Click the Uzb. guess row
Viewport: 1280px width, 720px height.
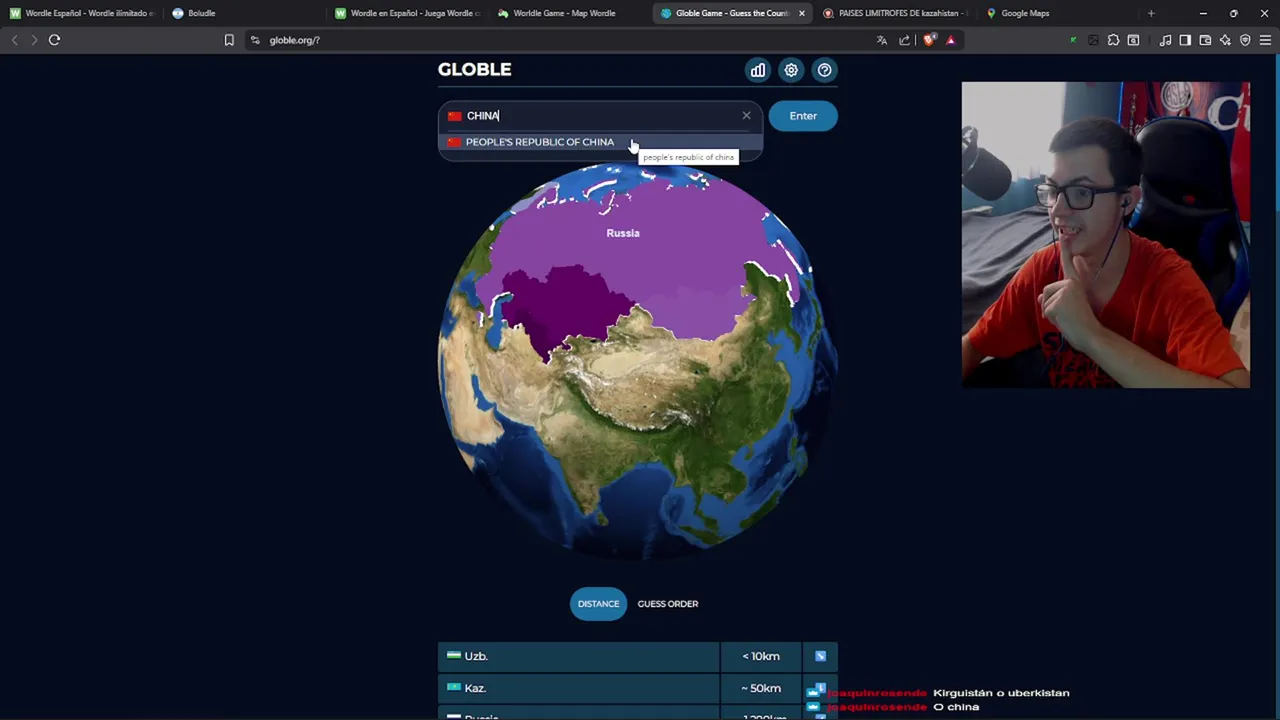[x=638, y=656]
